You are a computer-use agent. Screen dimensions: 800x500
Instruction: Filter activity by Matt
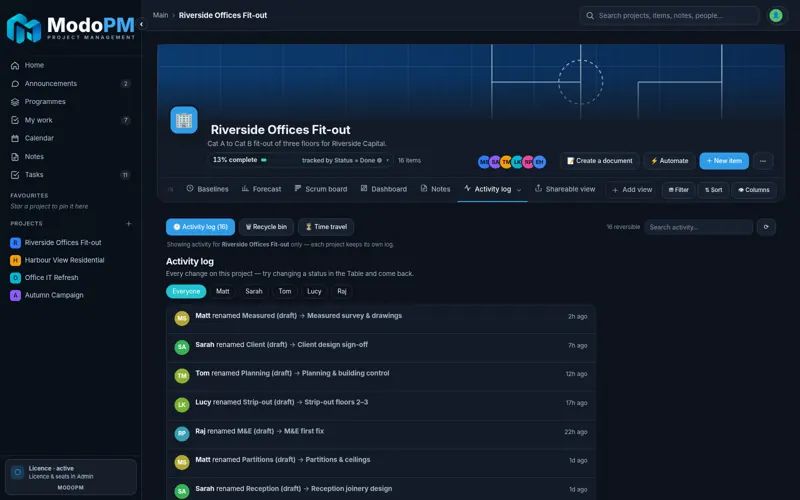pyautogui.click(x=222, y=291)
